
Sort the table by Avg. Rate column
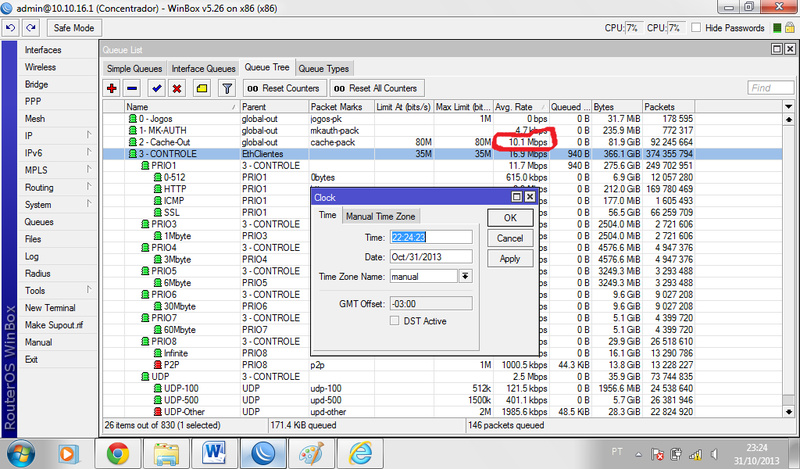(x=520, y=107)
